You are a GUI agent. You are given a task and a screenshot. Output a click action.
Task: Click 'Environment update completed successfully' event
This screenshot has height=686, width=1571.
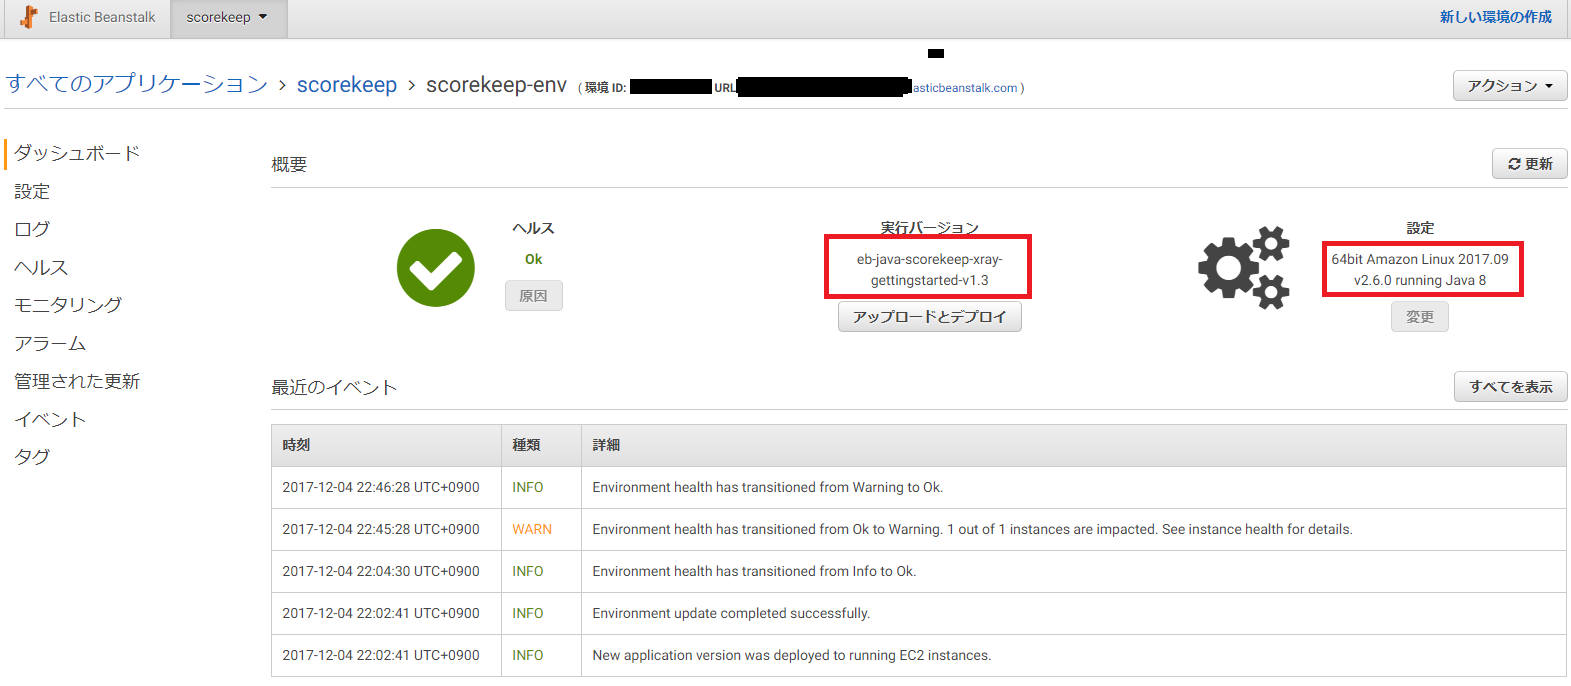[x=731, y=613]
